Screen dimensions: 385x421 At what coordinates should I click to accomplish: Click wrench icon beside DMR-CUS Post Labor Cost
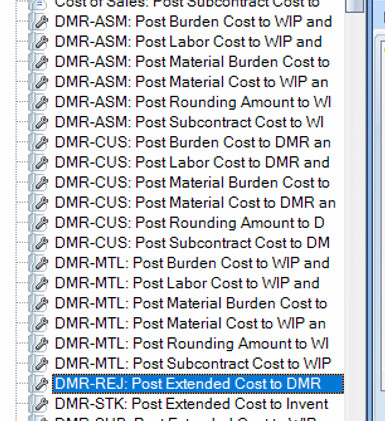tap(39, 163)
